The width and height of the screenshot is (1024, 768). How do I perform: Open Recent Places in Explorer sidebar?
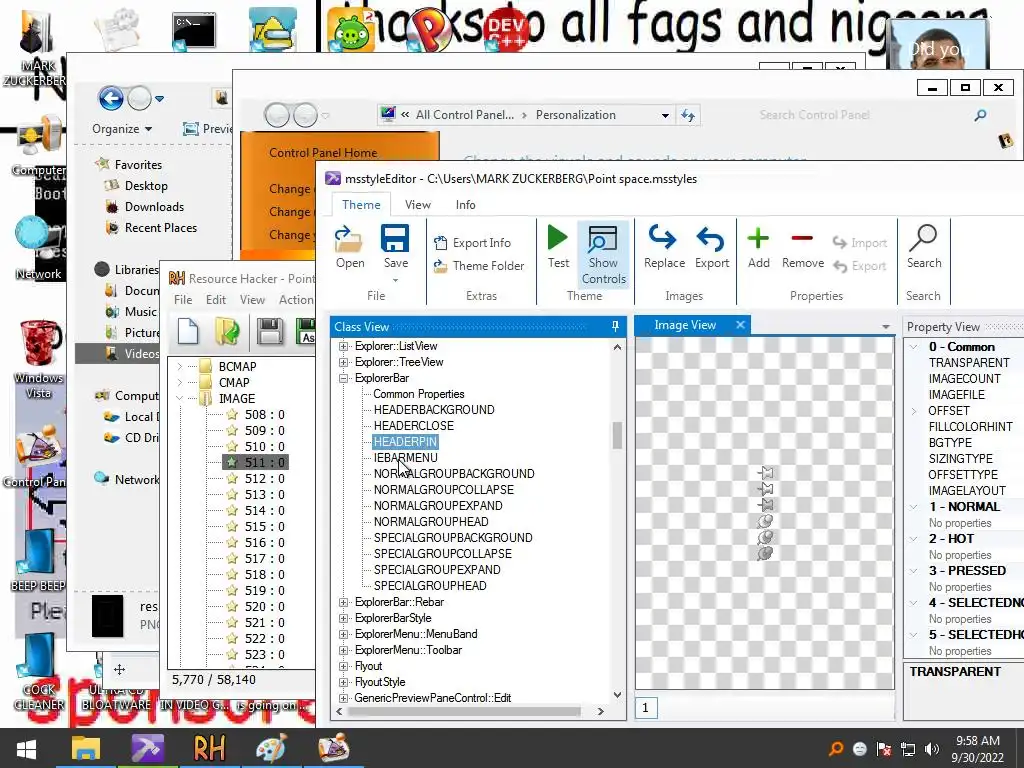[x=161, y=228]
